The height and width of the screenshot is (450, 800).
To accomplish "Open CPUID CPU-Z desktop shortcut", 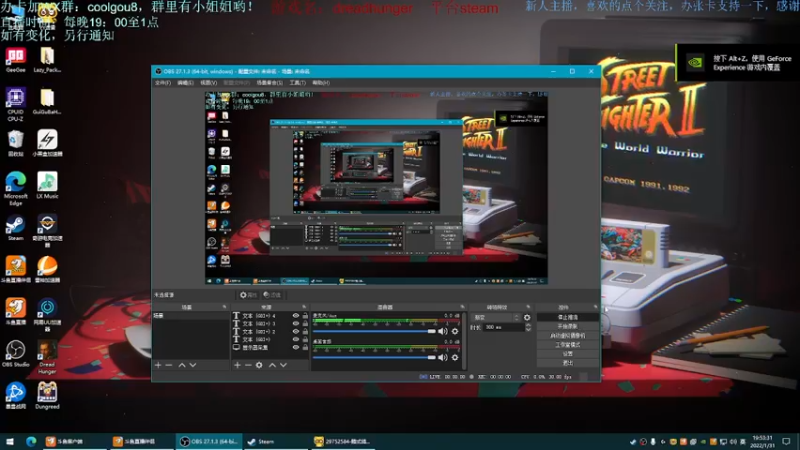I will (x=15, y=104).
